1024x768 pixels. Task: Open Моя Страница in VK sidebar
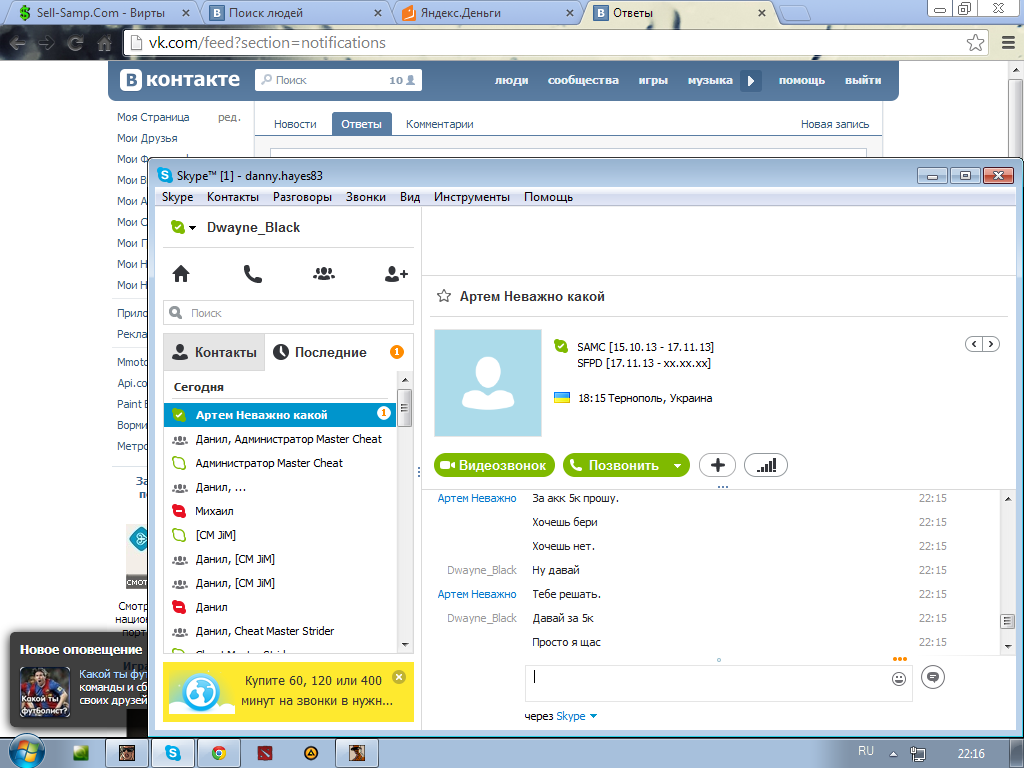tap(153, 118)
